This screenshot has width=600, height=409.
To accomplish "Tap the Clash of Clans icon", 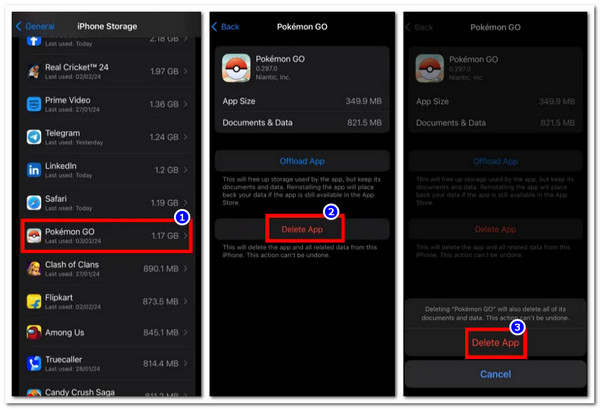I will (x=34, y=268).
